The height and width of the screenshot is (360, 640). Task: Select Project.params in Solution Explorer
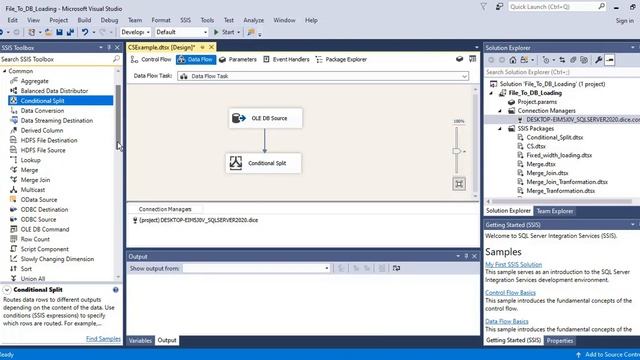coord(537,102)
